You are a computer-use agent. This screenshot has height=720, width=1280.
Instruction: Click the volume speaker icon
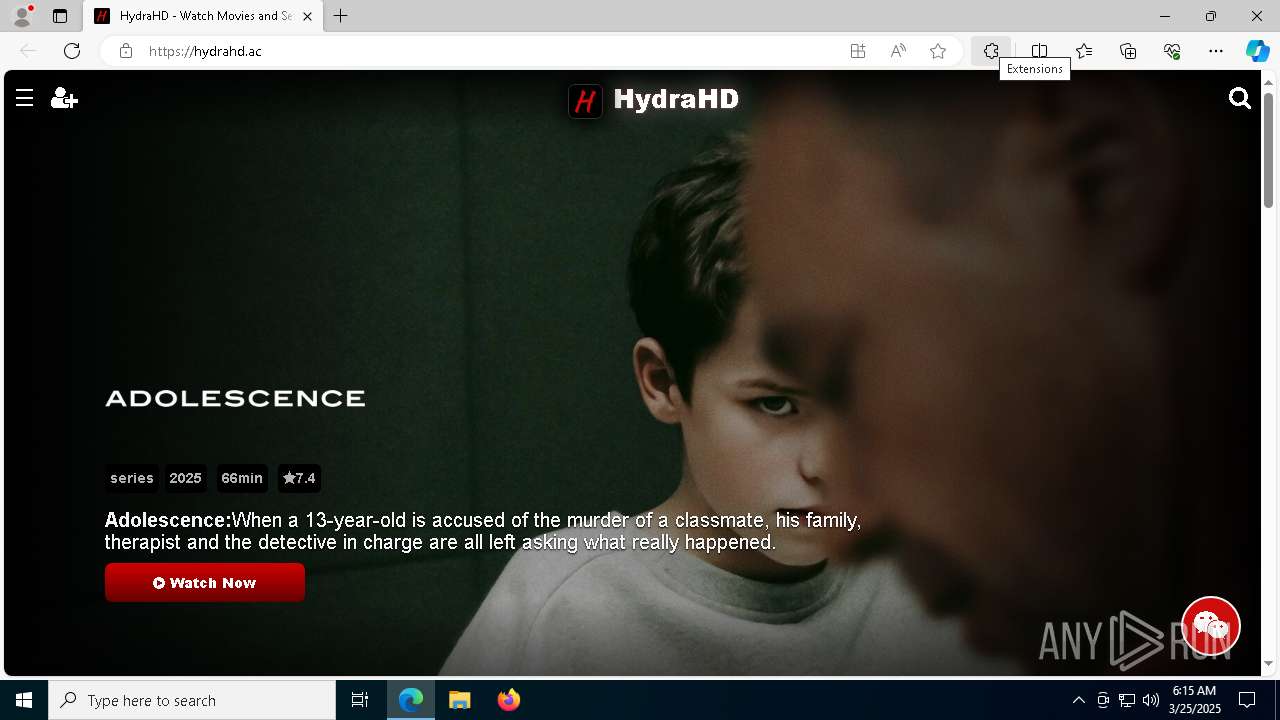tap(1151, 700)
